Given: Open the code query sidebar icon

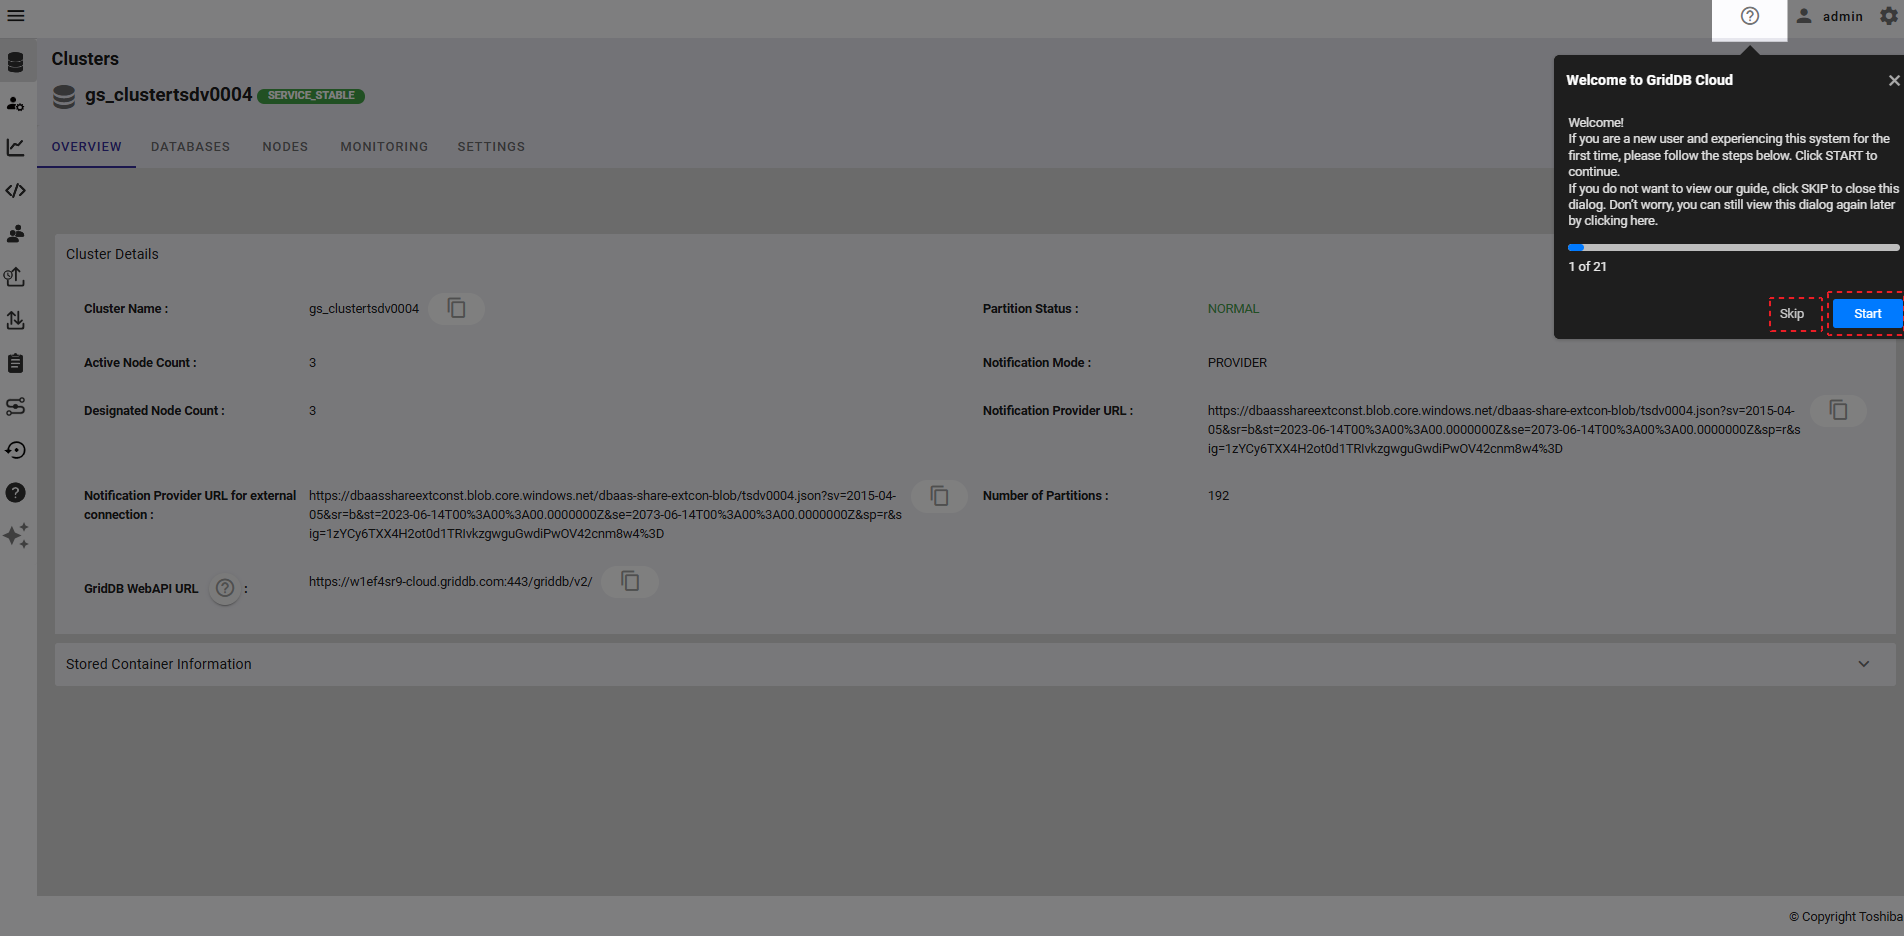Looking at the screenshot, I should coord(16,190).
